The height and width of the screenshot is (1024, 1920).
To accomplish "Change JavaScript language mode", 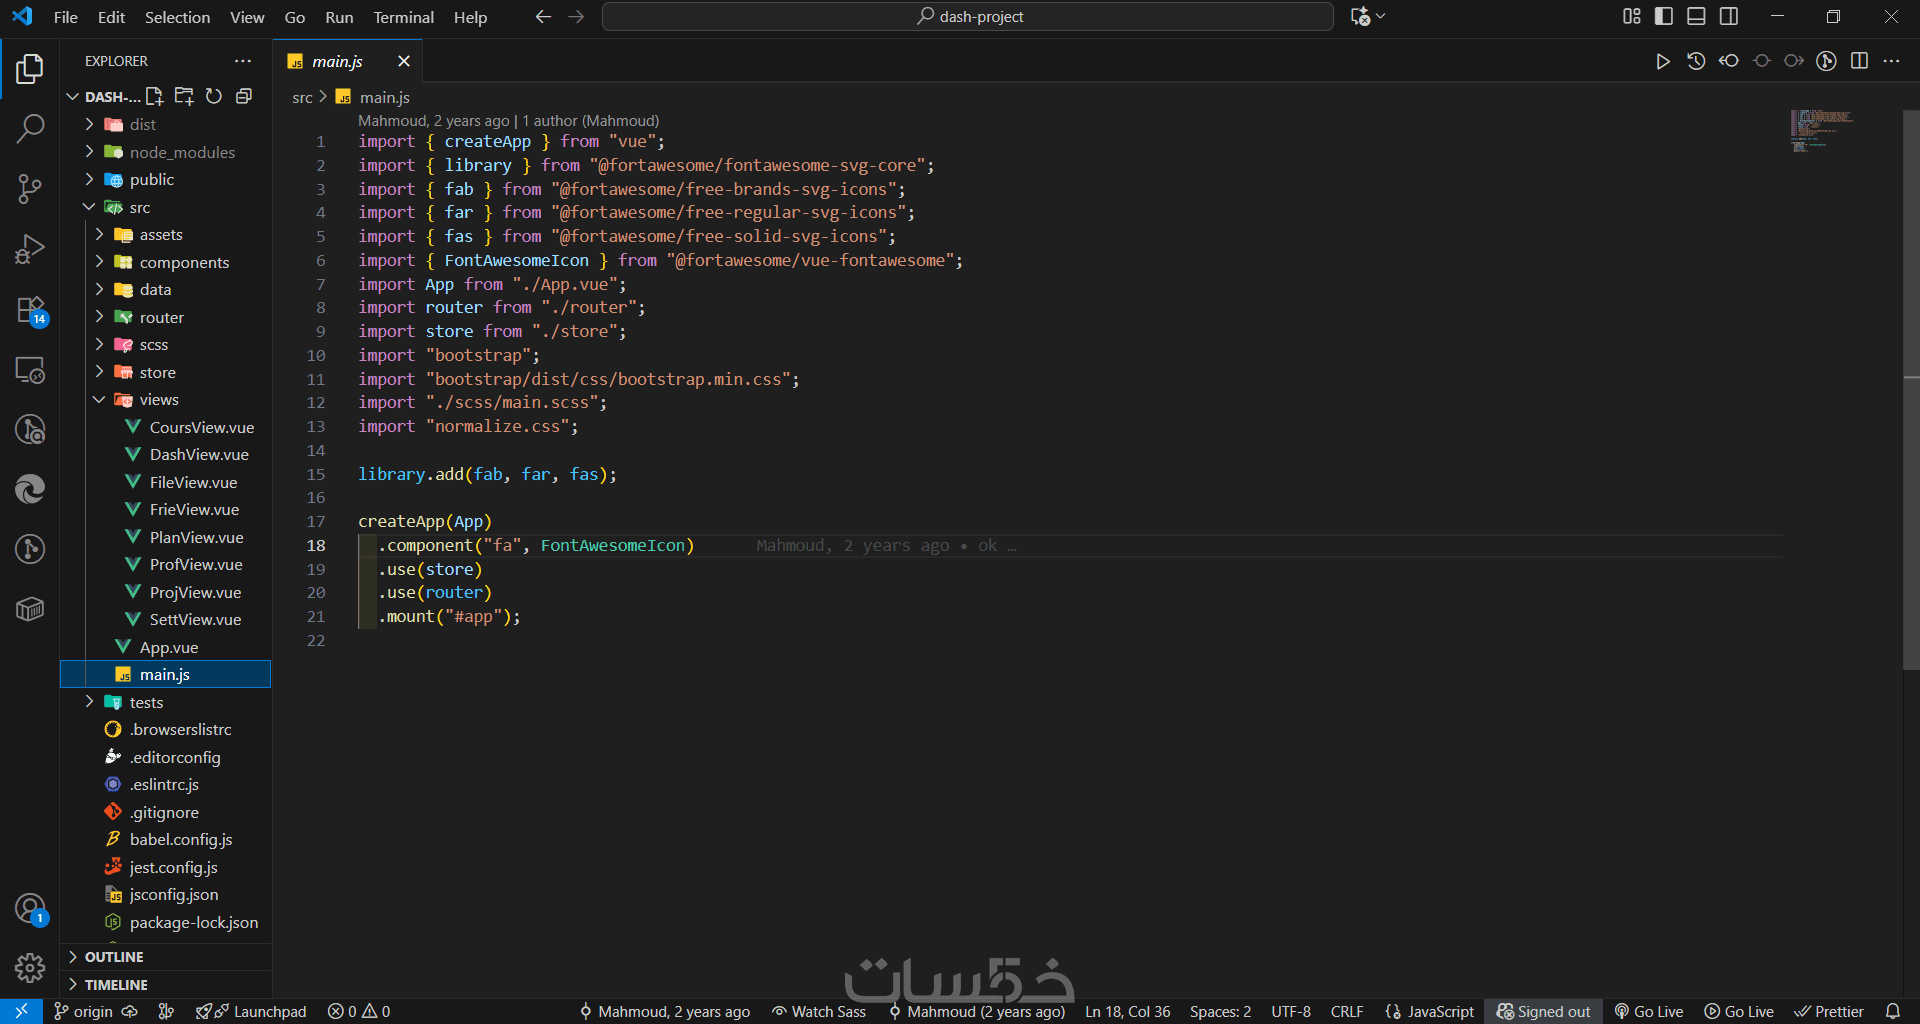I will [1430, 1011].
